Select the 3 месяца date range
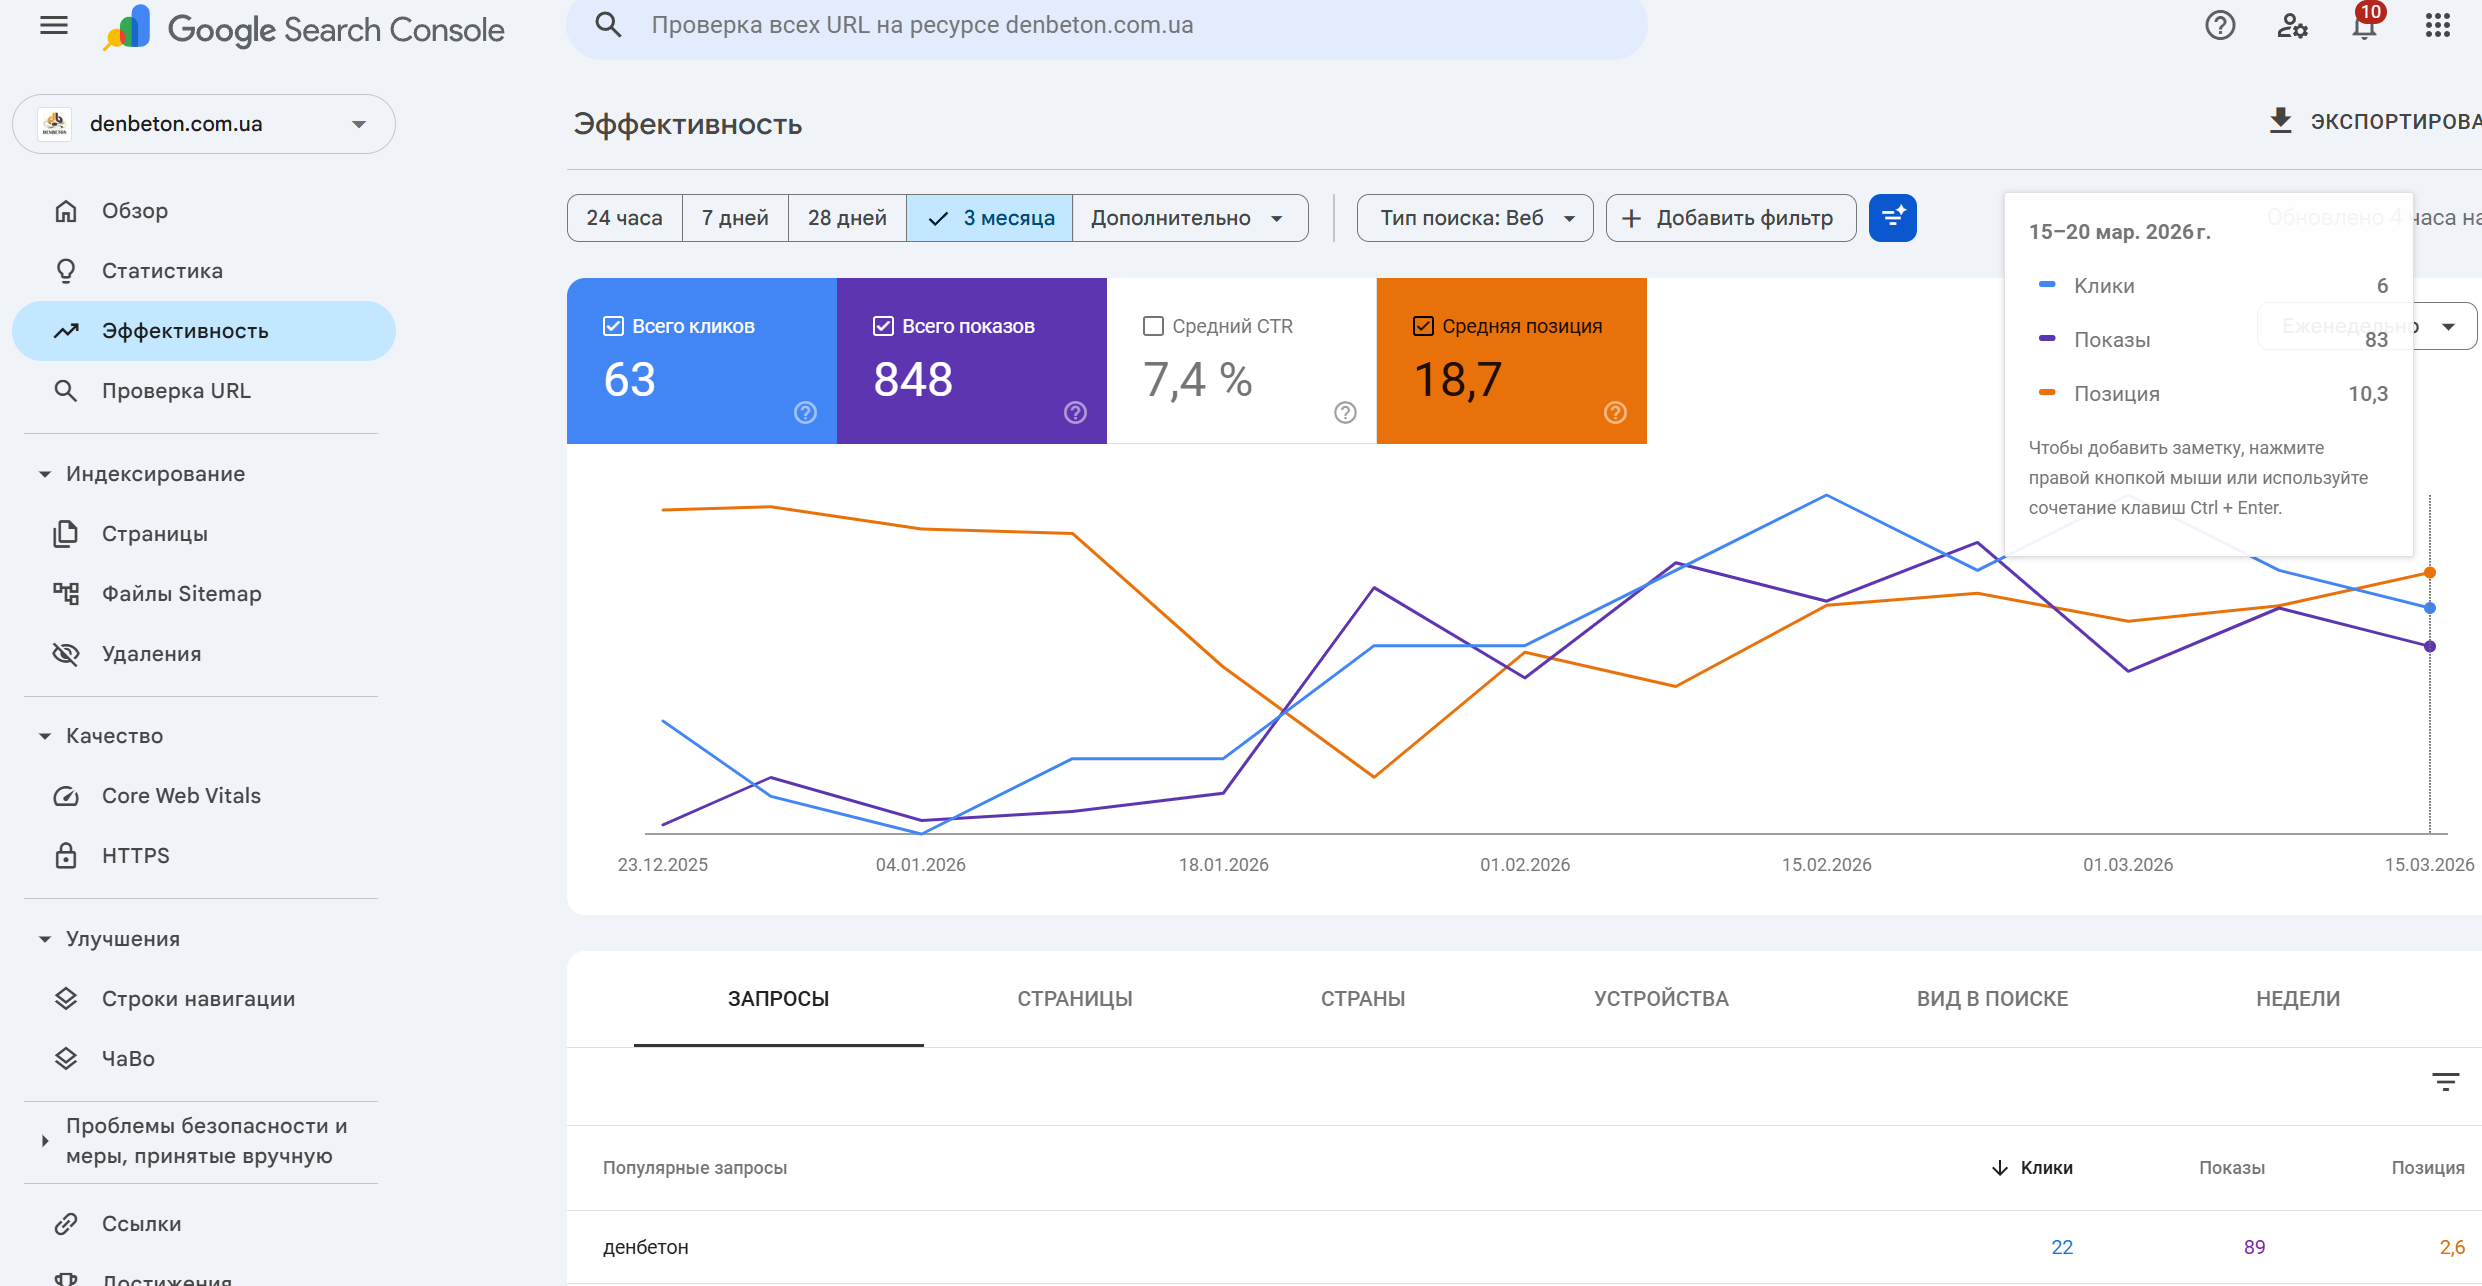The image size is (2482, 1286). (990, 218)
